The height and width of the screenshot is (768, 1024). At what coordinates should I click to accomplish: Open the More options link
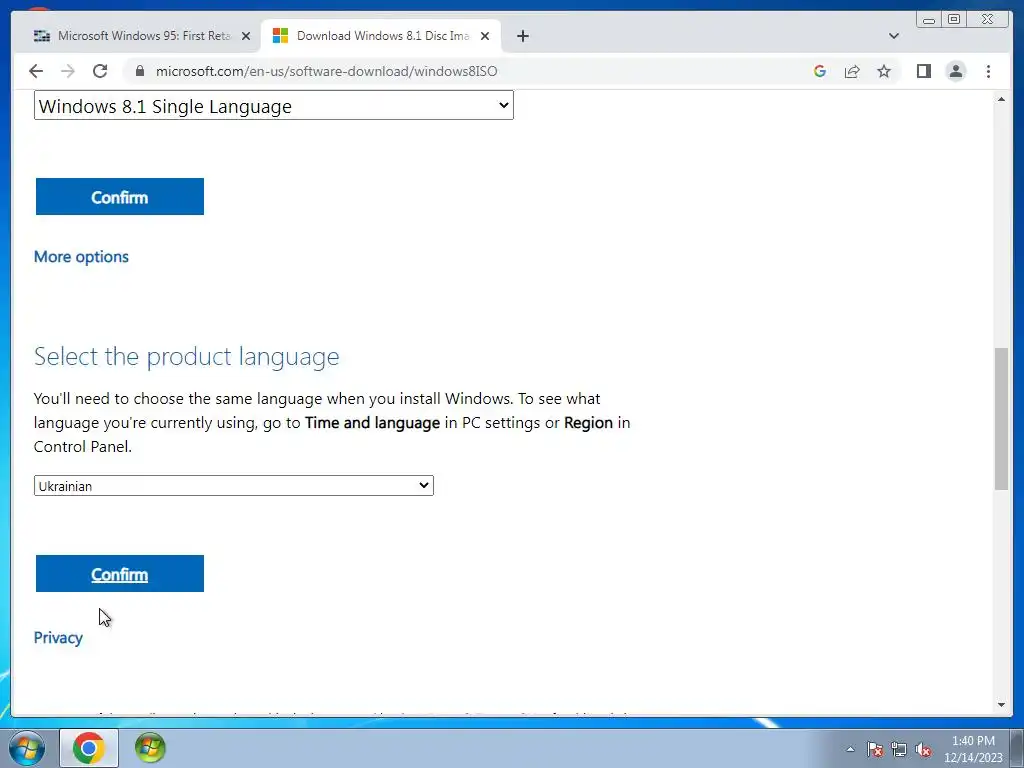click(x=81, y=257)
